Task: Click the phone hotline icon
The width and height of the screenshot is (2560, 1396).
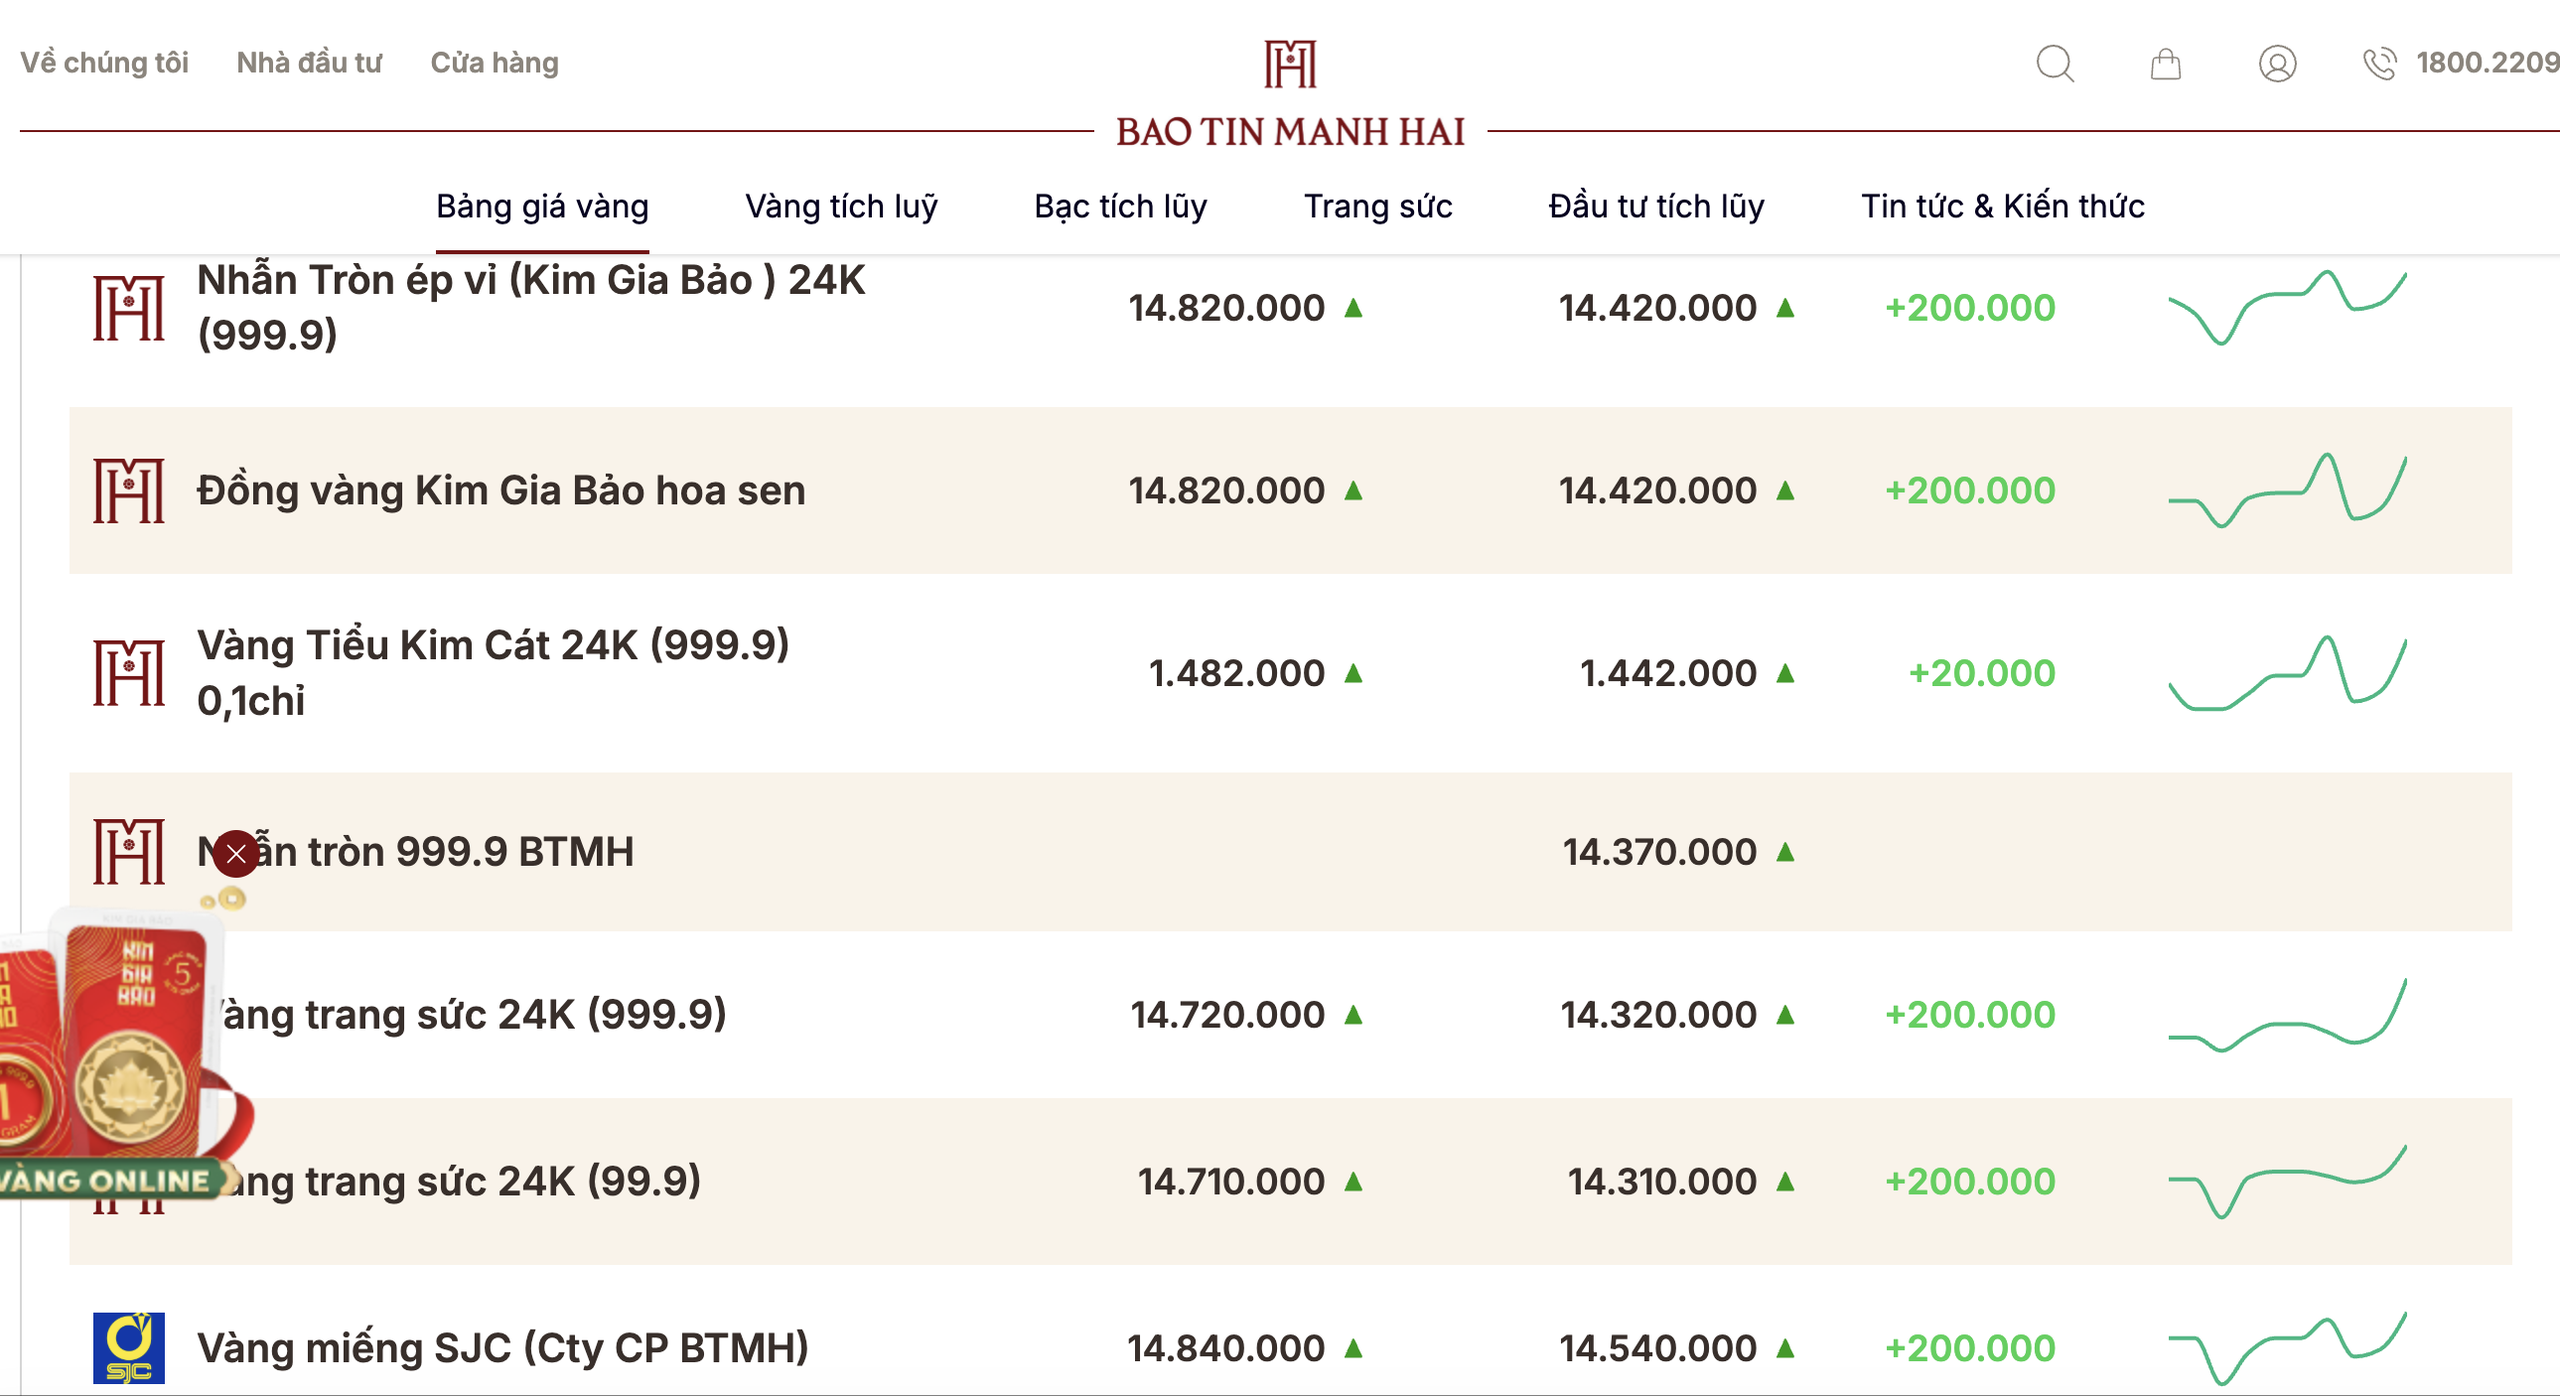Action: (x=2380, y=64)
